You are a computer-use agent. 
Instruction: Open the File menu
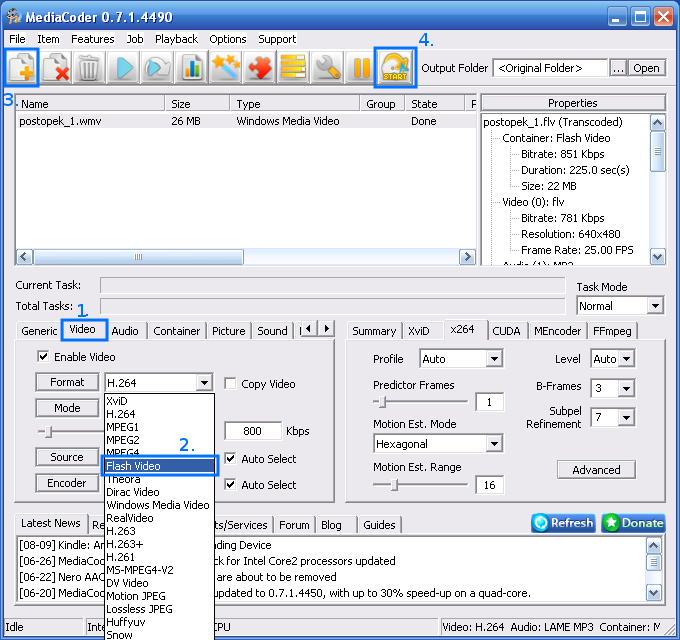tap(17, 39)
